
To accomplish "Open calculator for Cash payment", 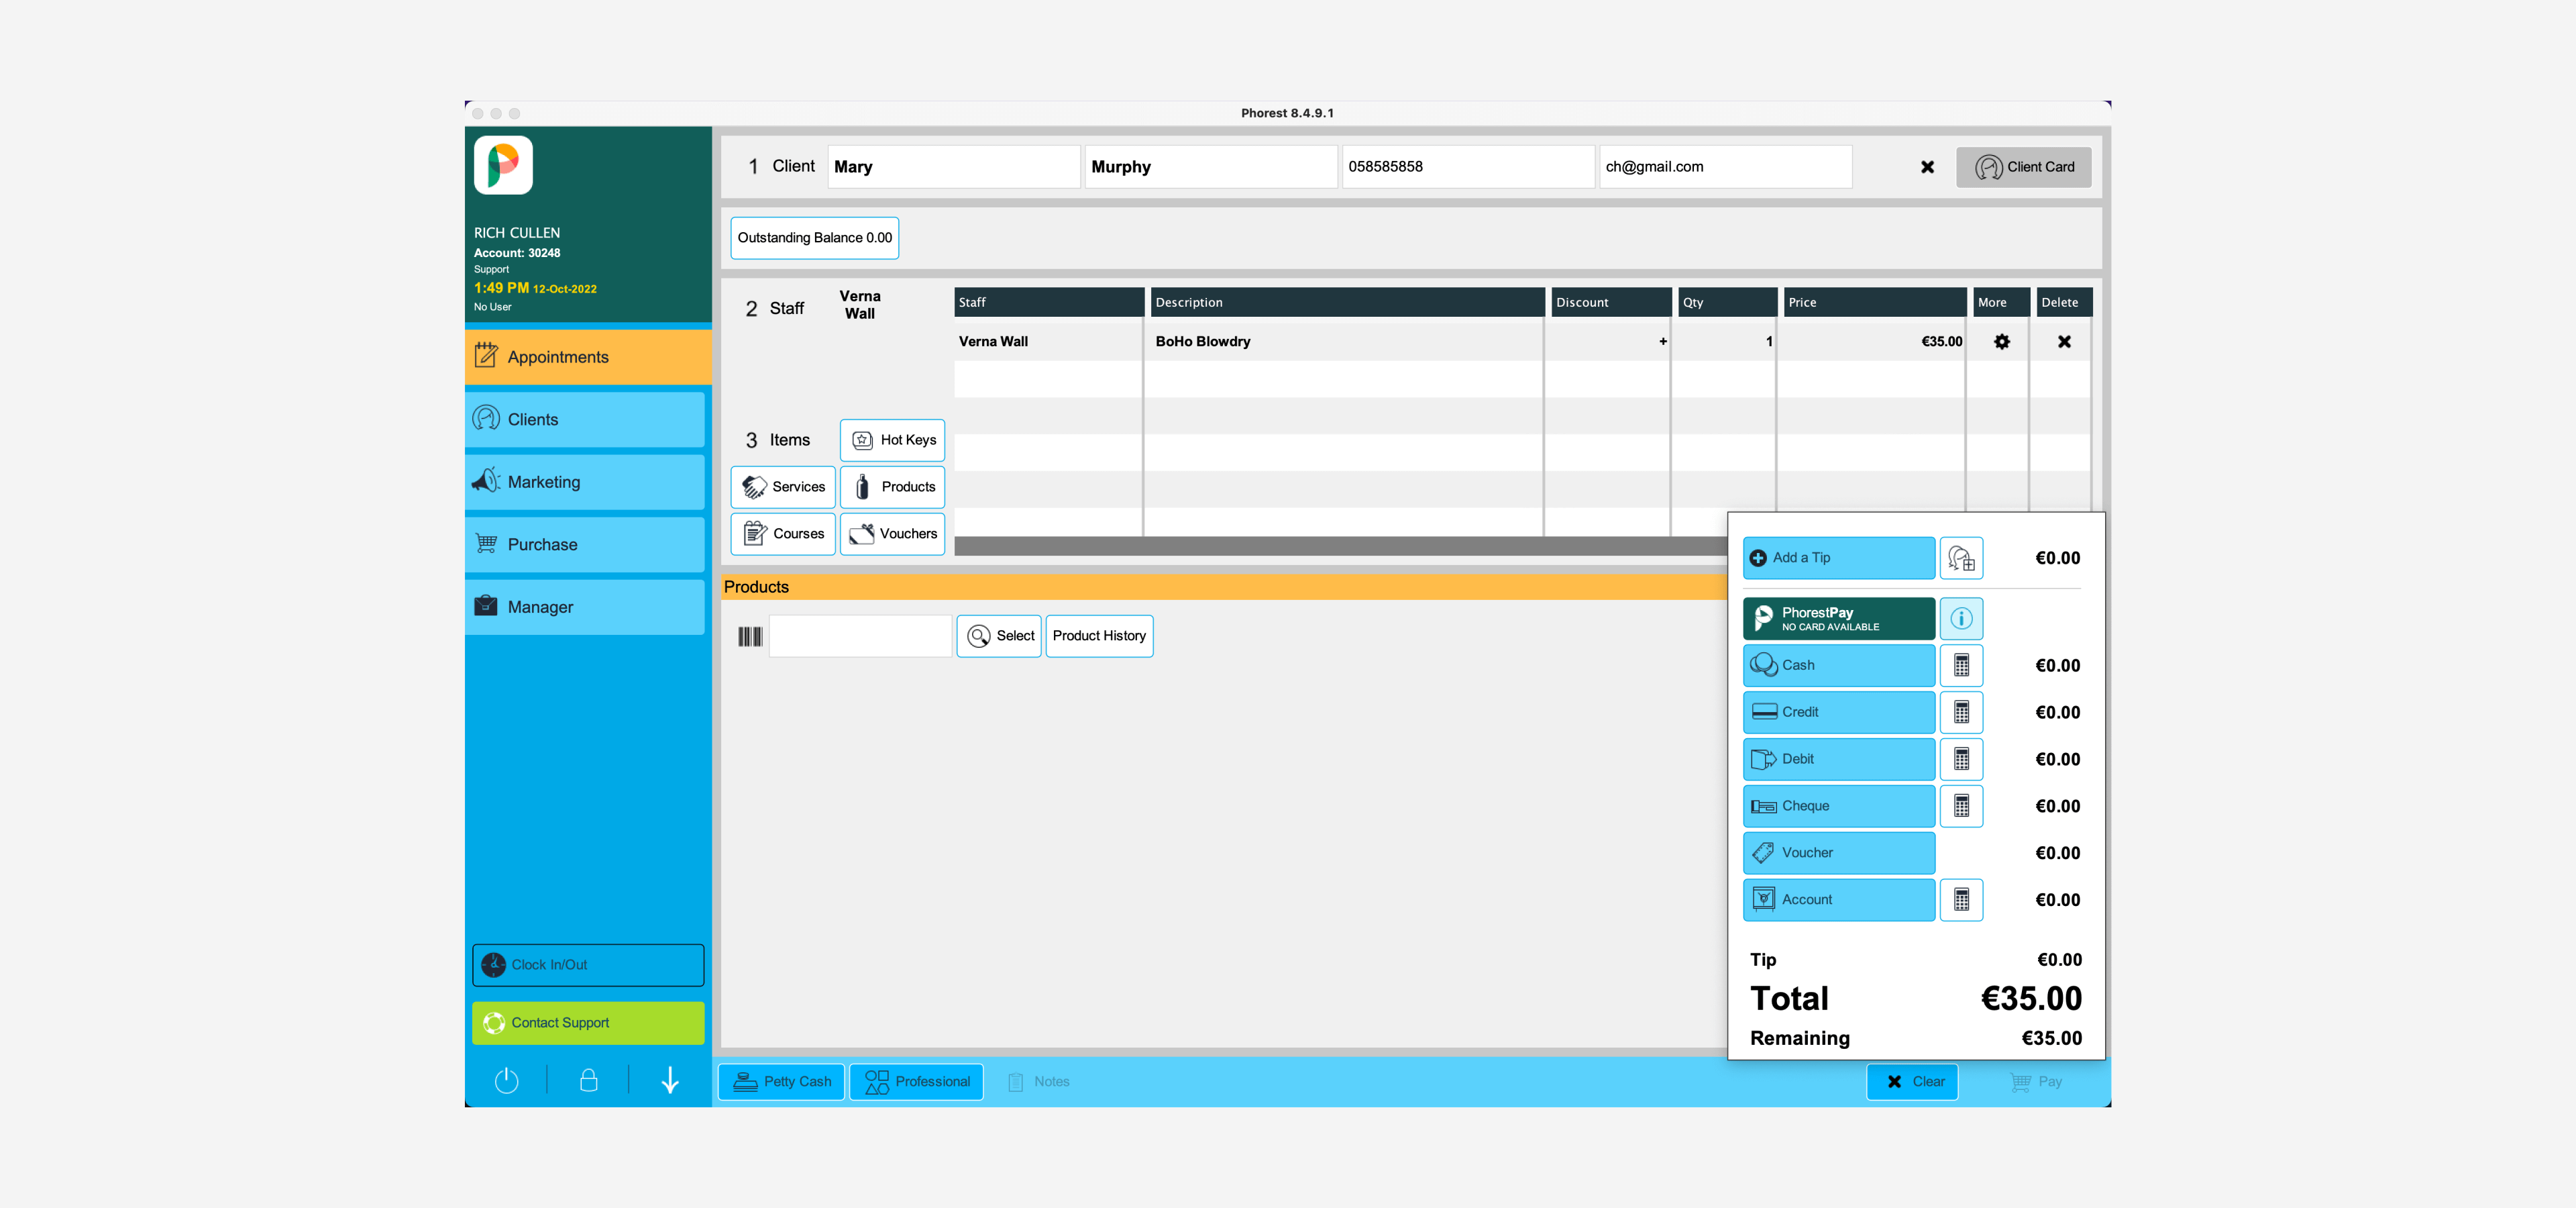I will [1961, 666].
